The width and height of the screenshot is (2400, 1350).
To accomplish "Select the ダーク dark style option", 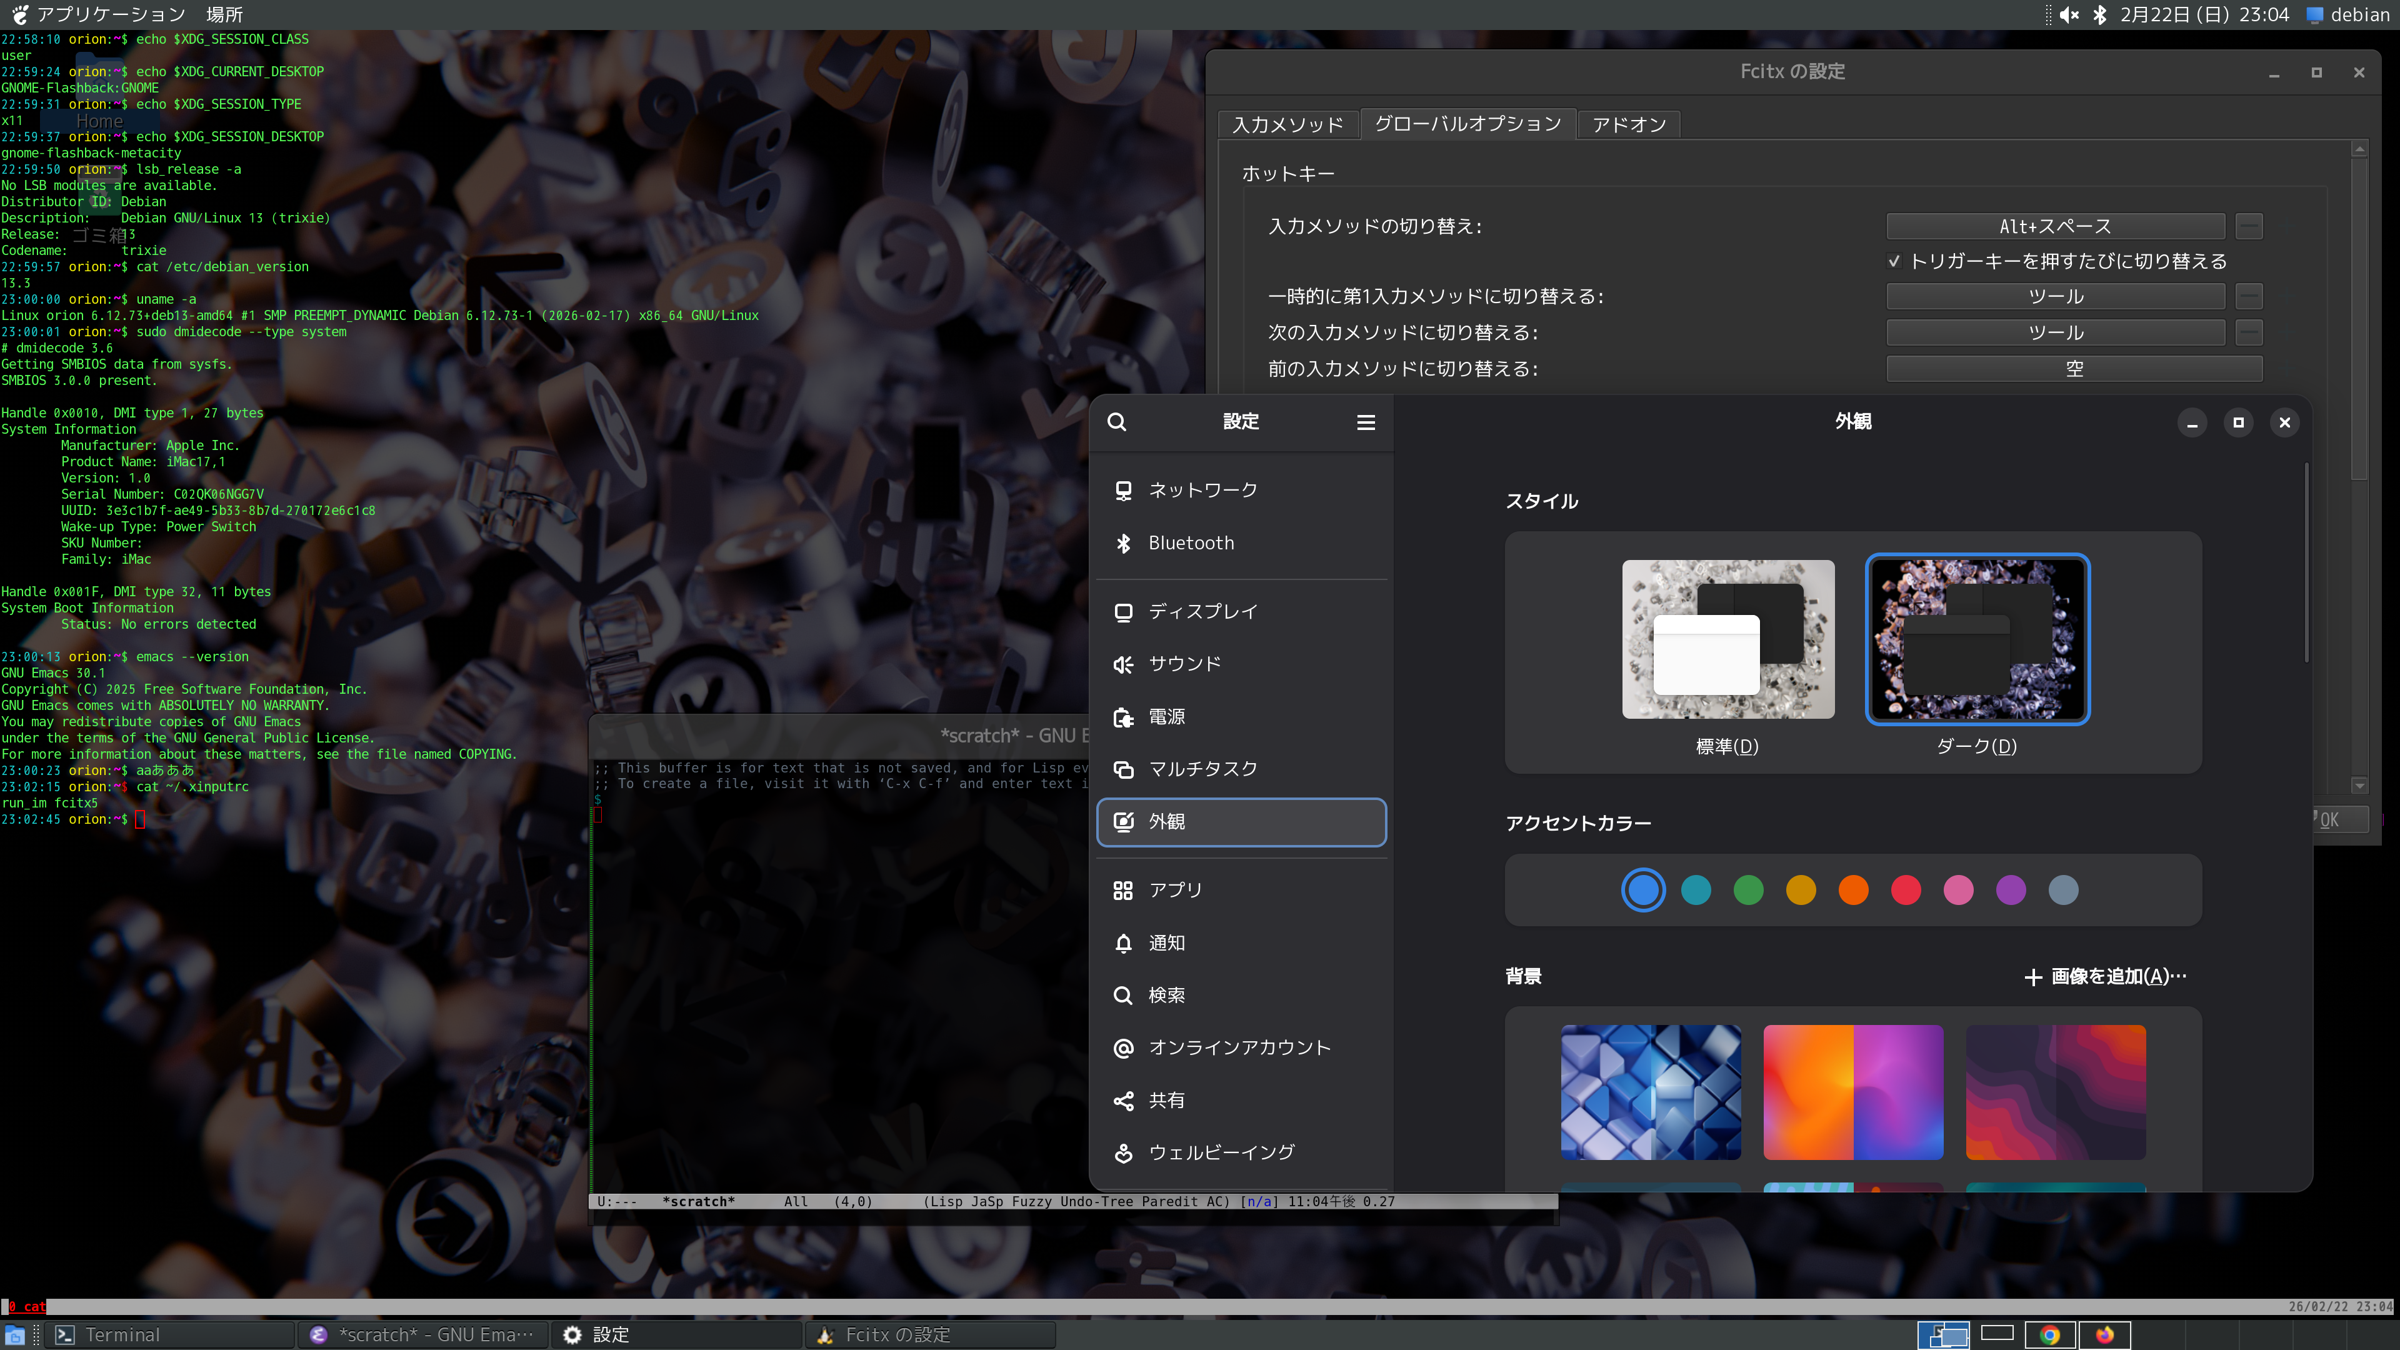I will 1977,639.
